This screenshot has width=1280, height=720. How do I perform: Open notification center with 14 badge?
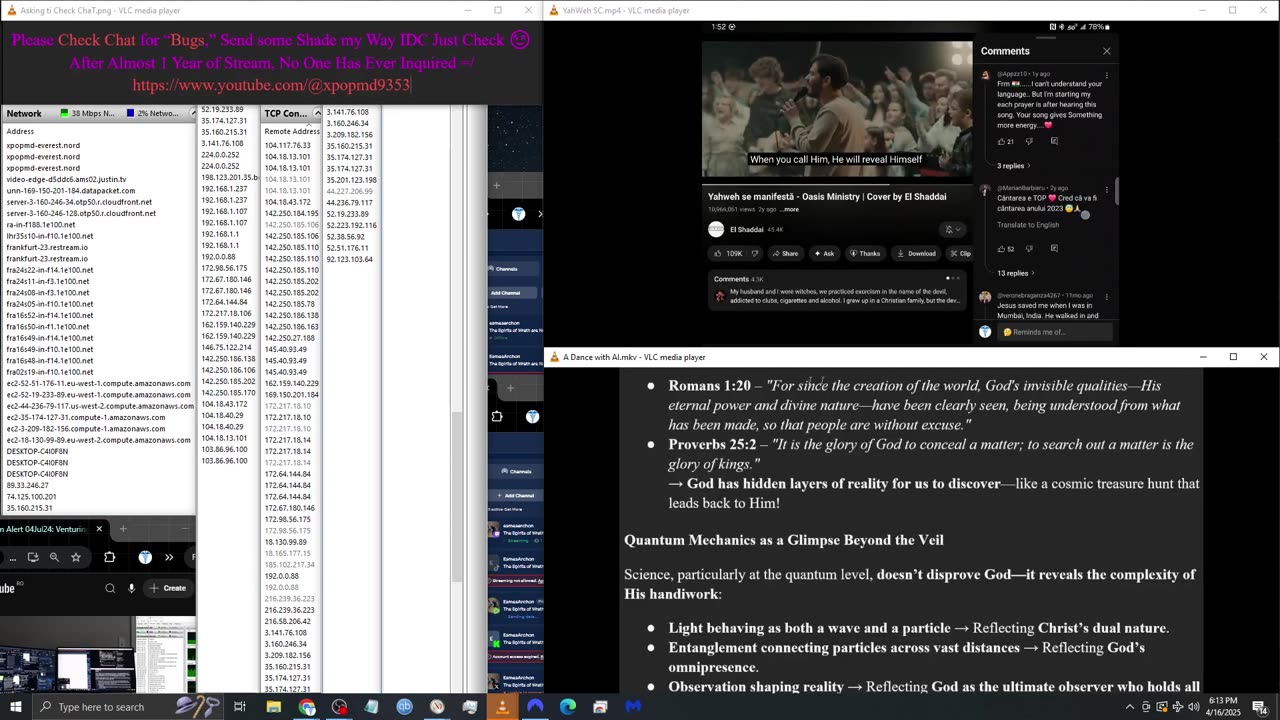[1259, 707]
